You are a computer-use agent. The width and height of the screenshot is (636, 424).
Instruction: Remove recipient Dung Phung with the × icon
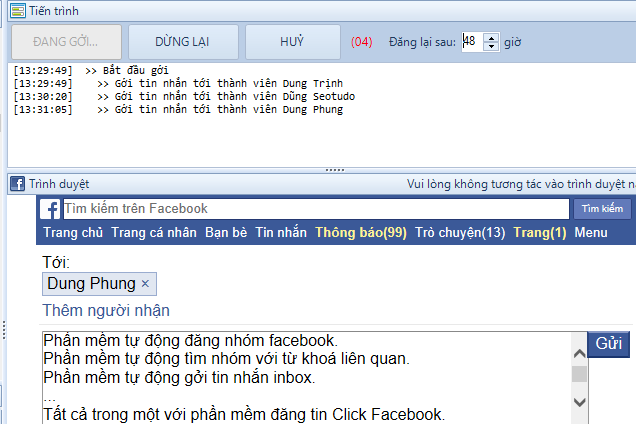tap(145, 284)
